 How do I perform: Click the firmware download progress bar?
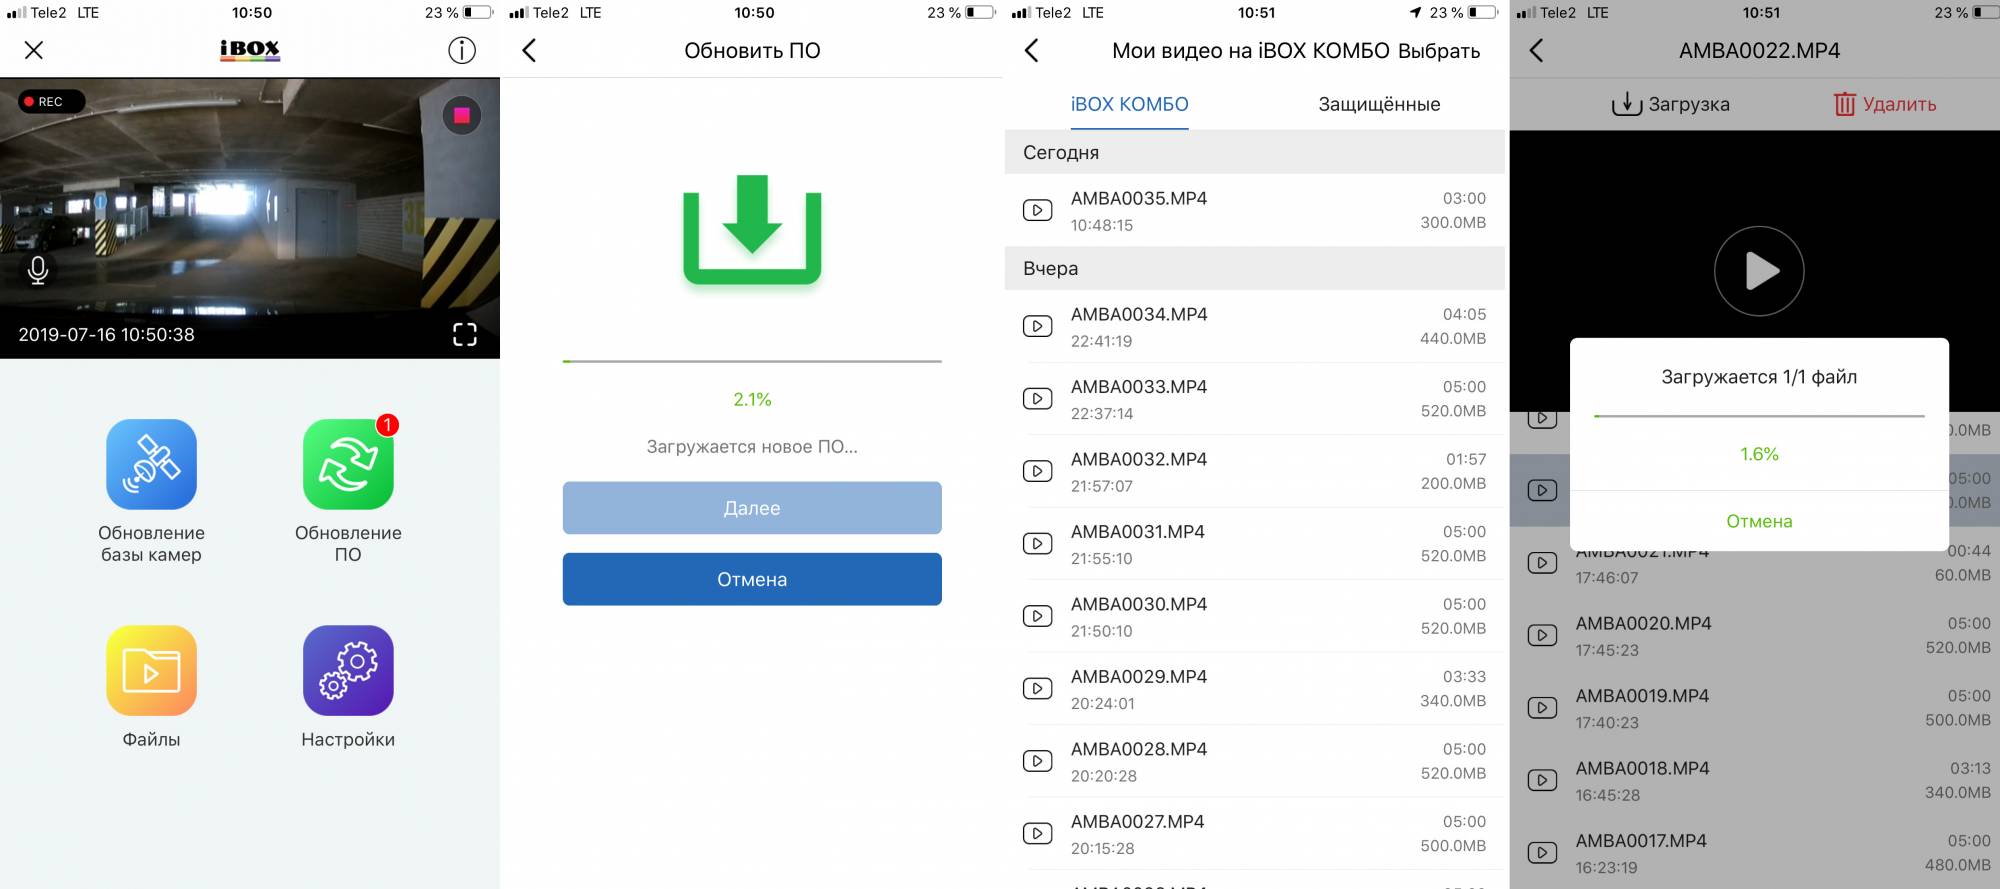pyautogui.click(x=752, y=361)
